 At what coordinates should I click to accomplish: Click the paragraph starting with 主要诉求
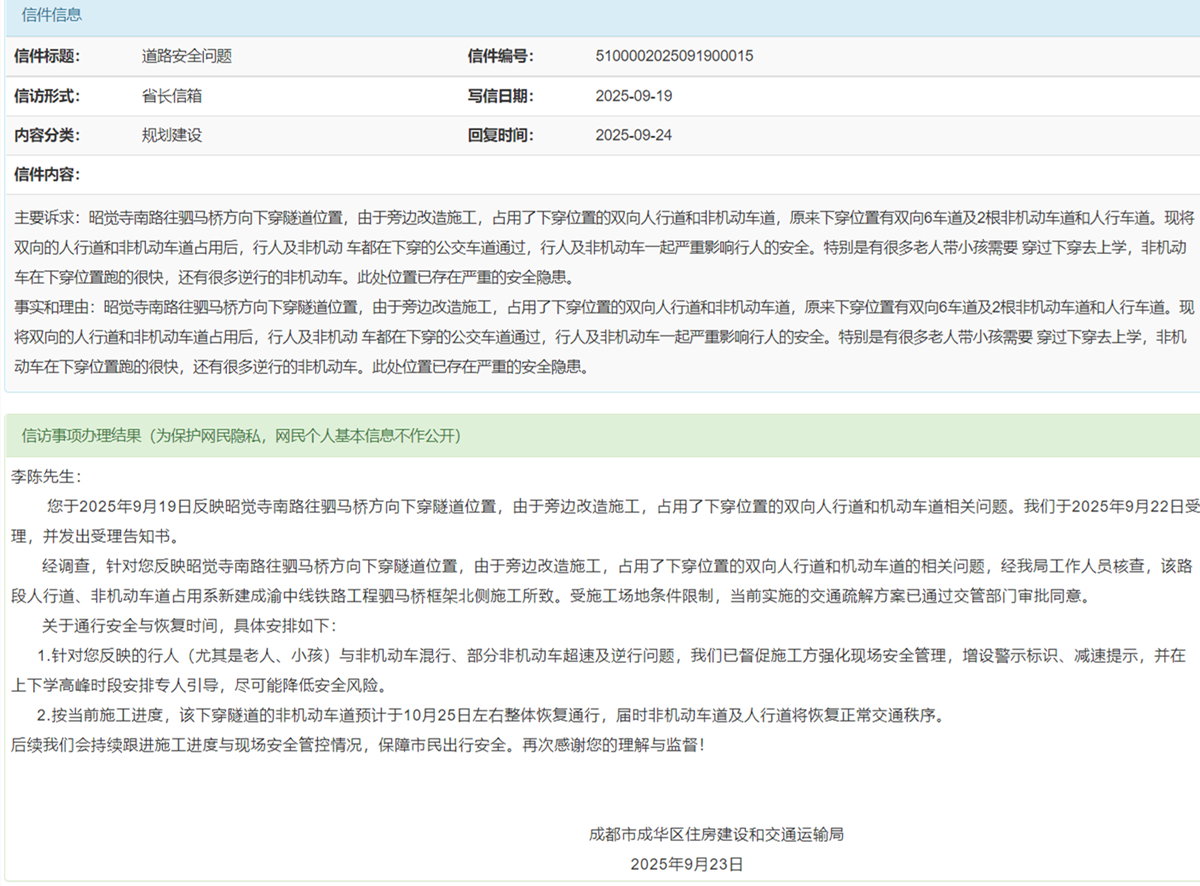[600, 246]
